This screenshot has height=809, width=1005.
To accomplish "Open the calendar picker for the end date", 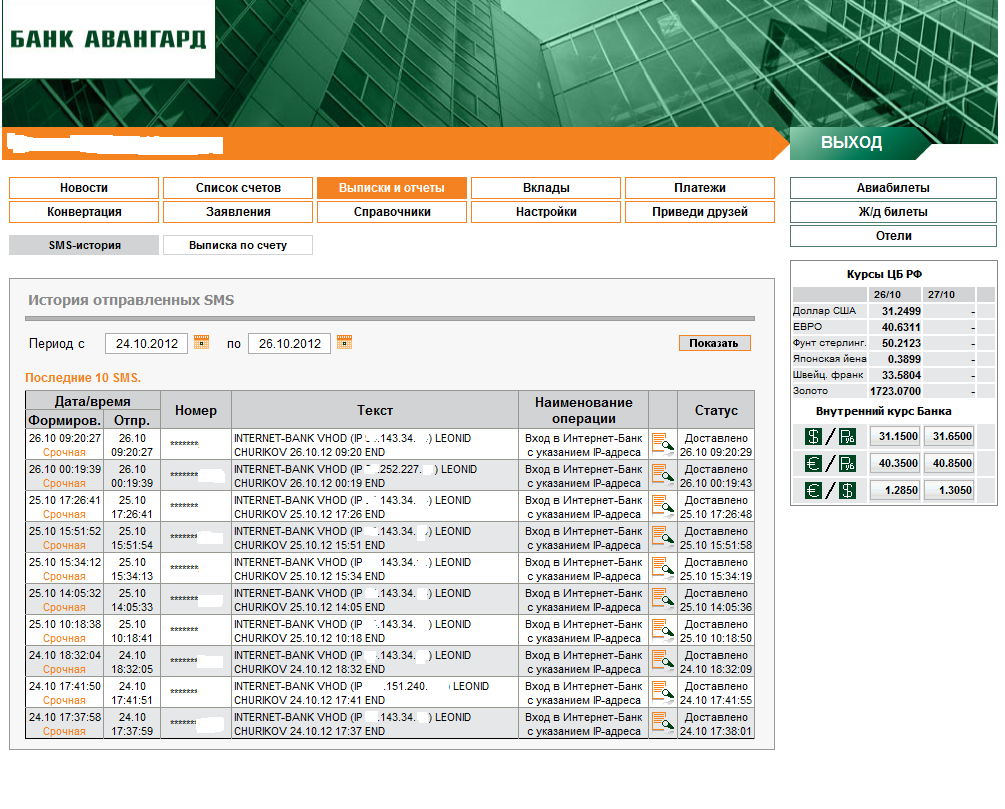I will pos(344,342).
